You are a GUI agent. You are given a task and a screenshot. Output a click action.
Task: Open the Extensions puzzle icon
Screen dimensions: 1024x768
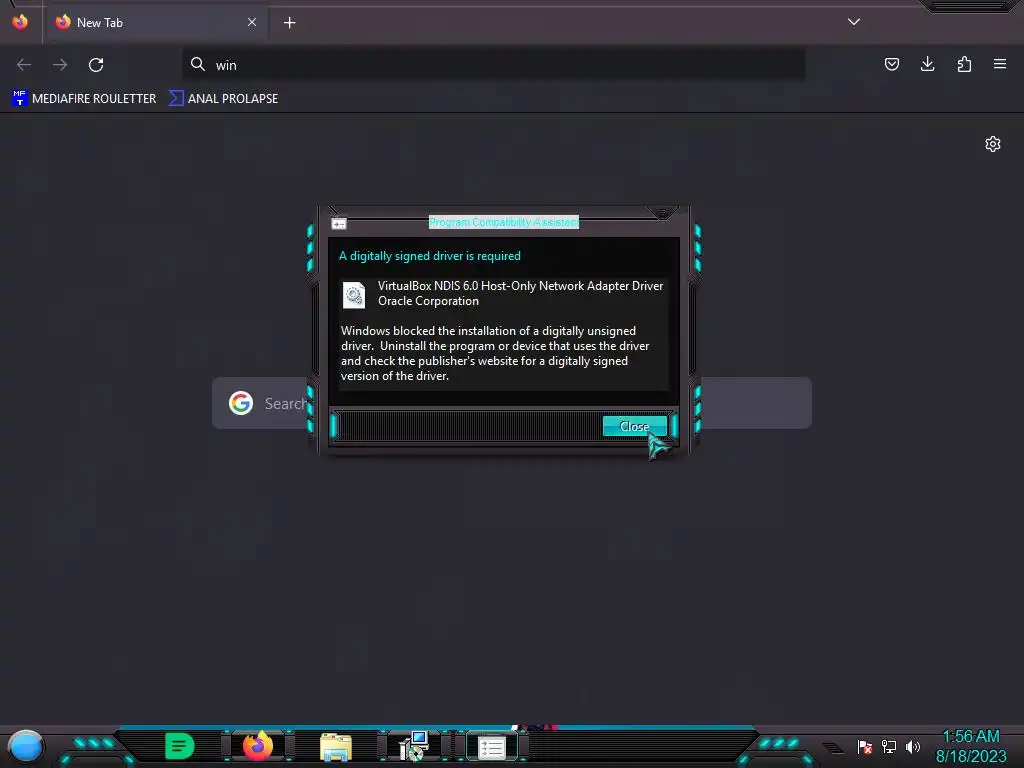click(964, 64)
